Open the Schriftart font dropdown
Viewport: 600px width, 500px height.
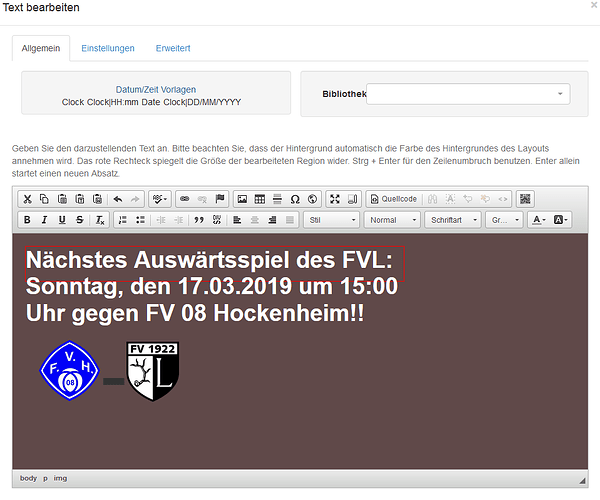[453, 220]
